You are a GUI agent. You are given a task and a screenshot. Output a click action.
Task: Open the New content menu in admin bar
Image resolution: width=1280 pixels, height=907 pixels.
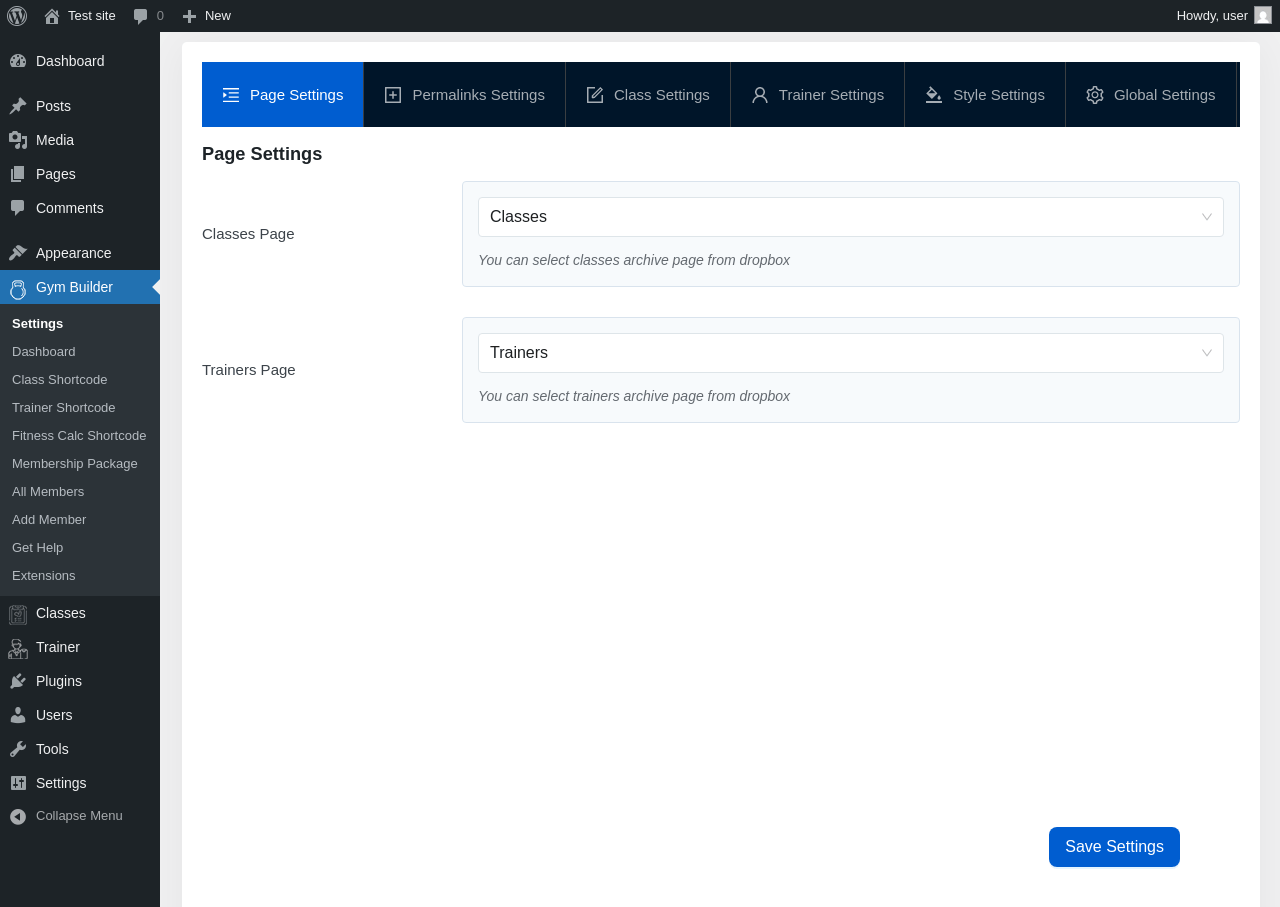click(207, 16)
